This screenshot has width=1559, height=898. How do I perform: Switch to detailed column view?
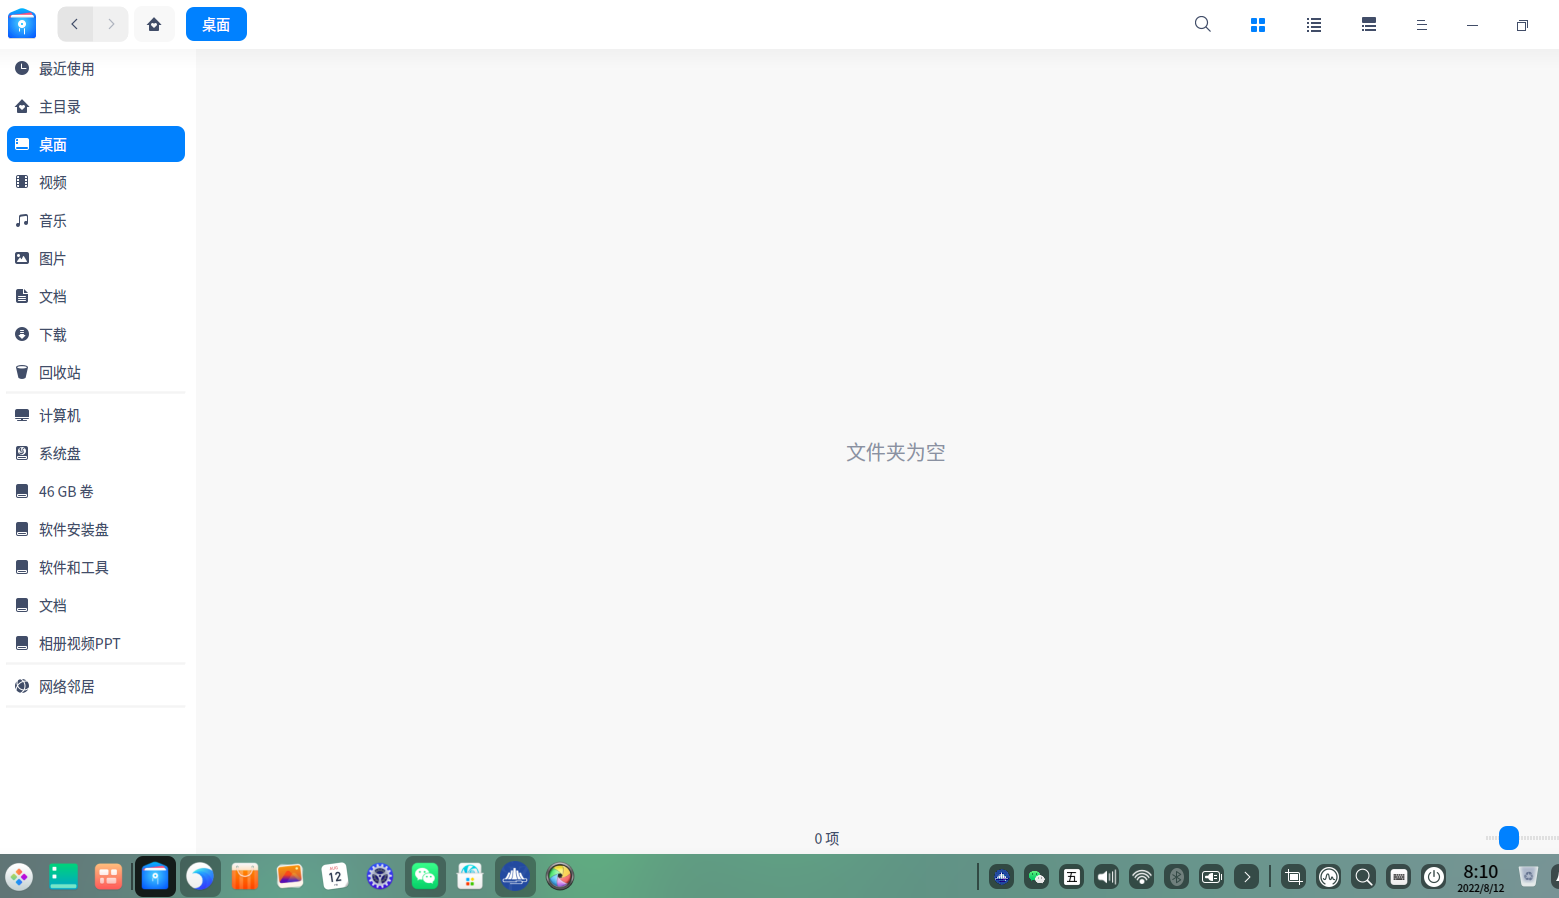coord(1368,24)
